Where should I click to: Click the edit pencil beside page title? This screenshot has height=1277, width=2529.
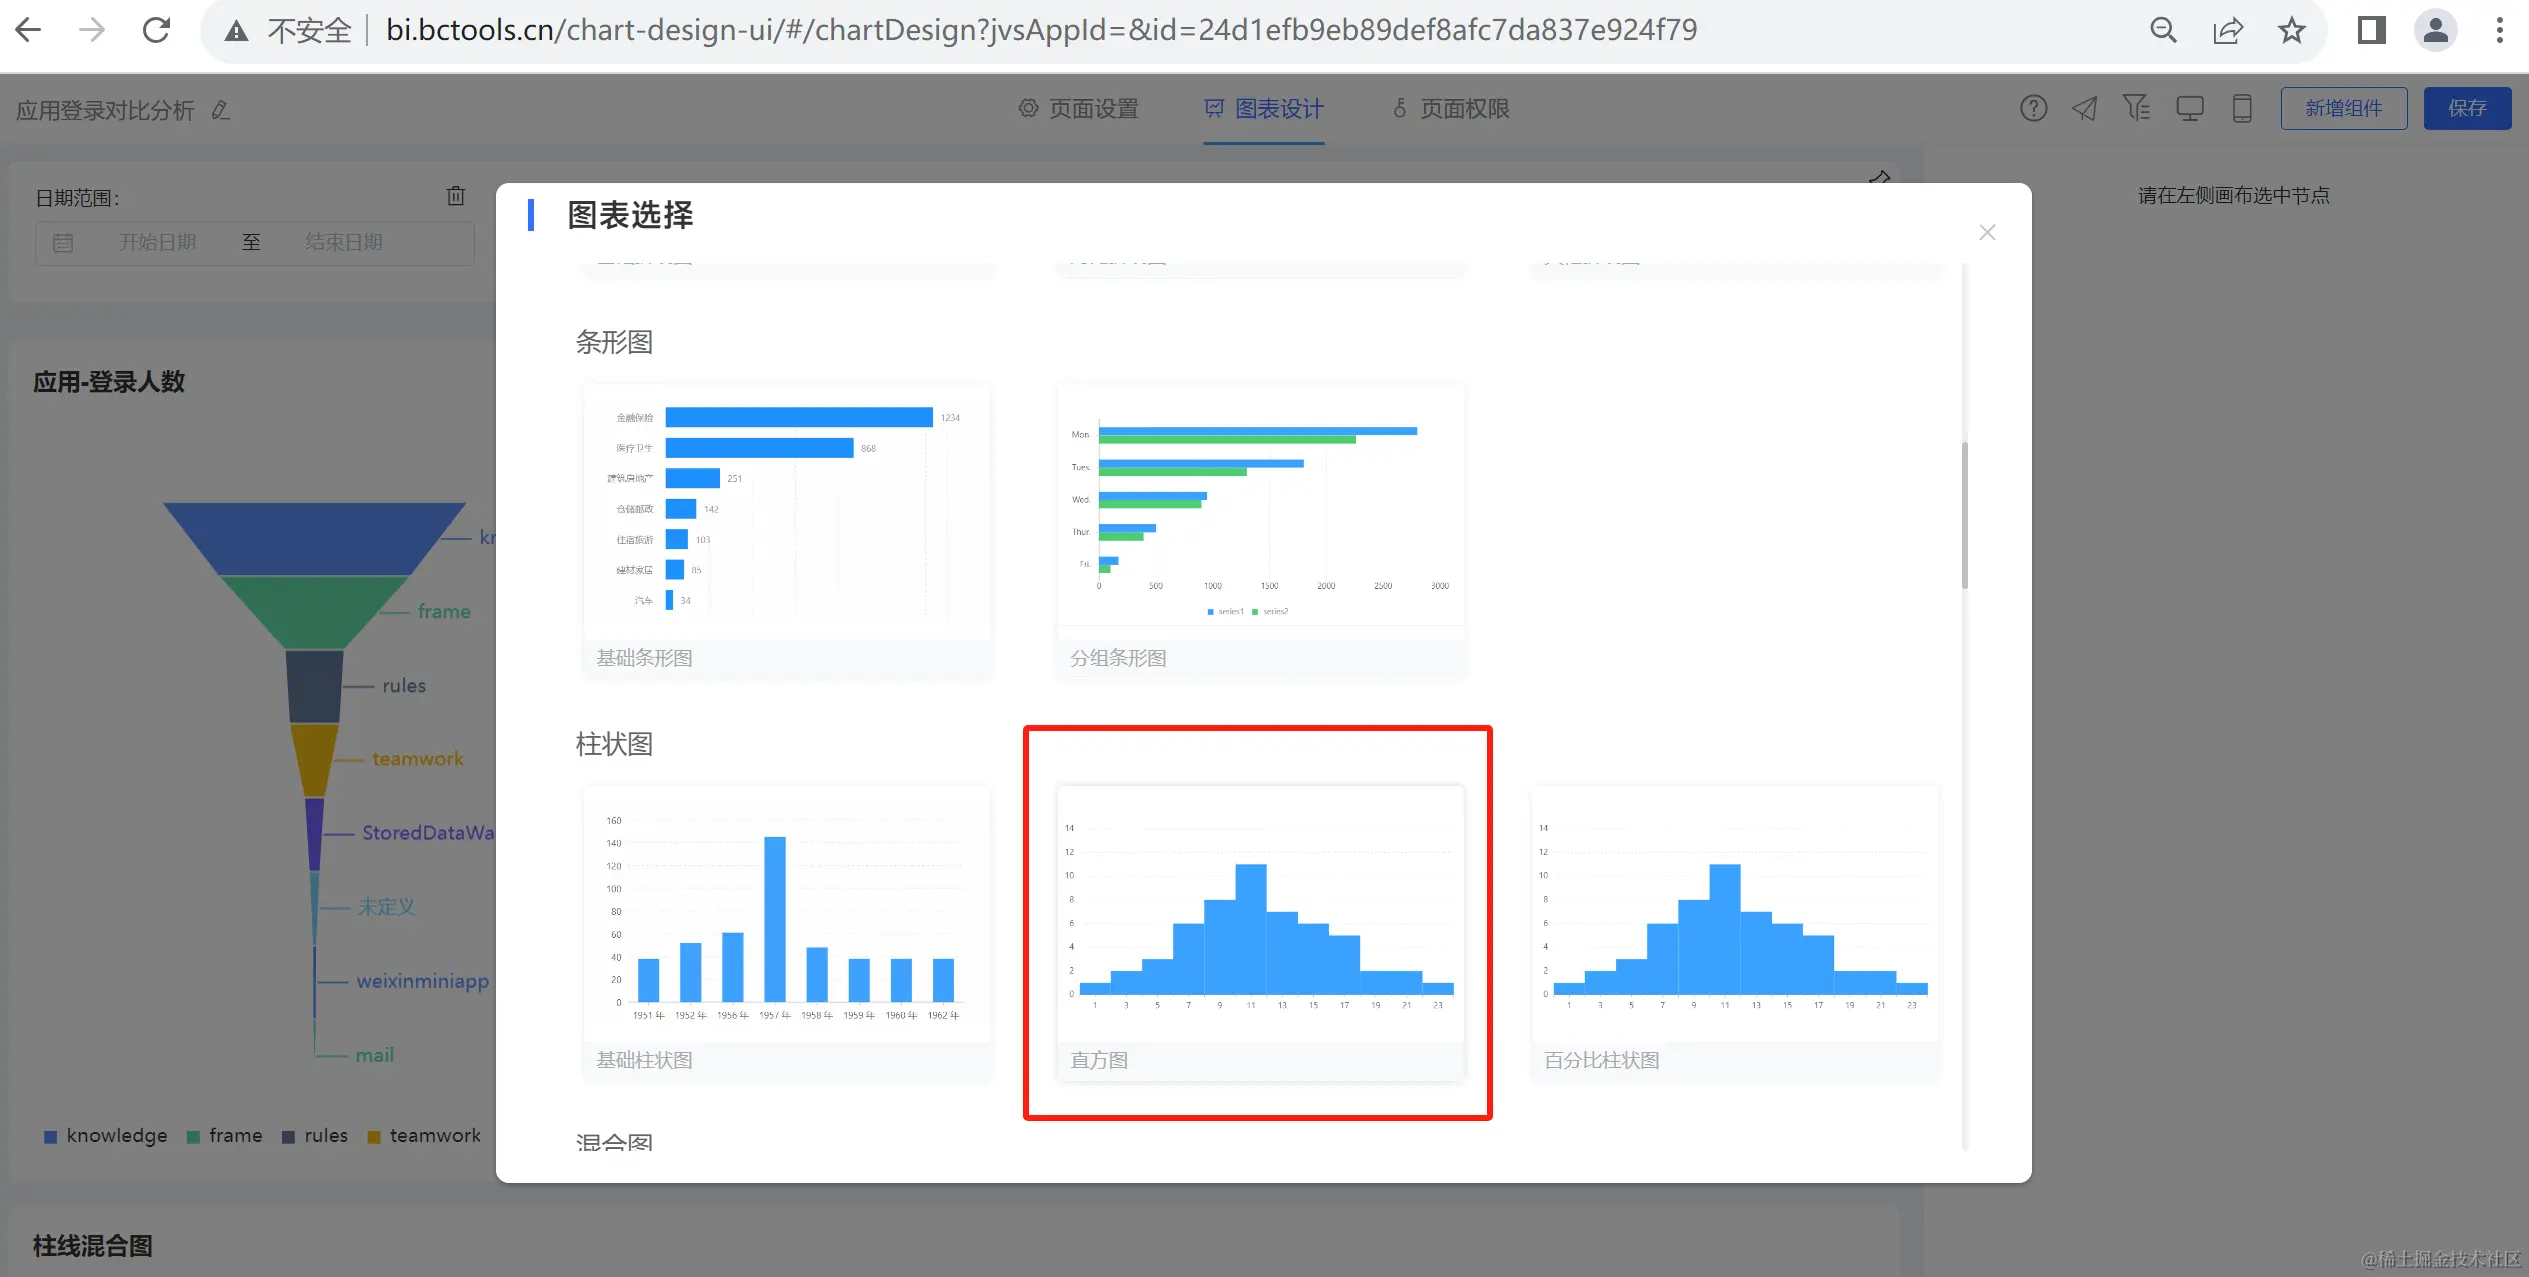(x=221, y=110)
